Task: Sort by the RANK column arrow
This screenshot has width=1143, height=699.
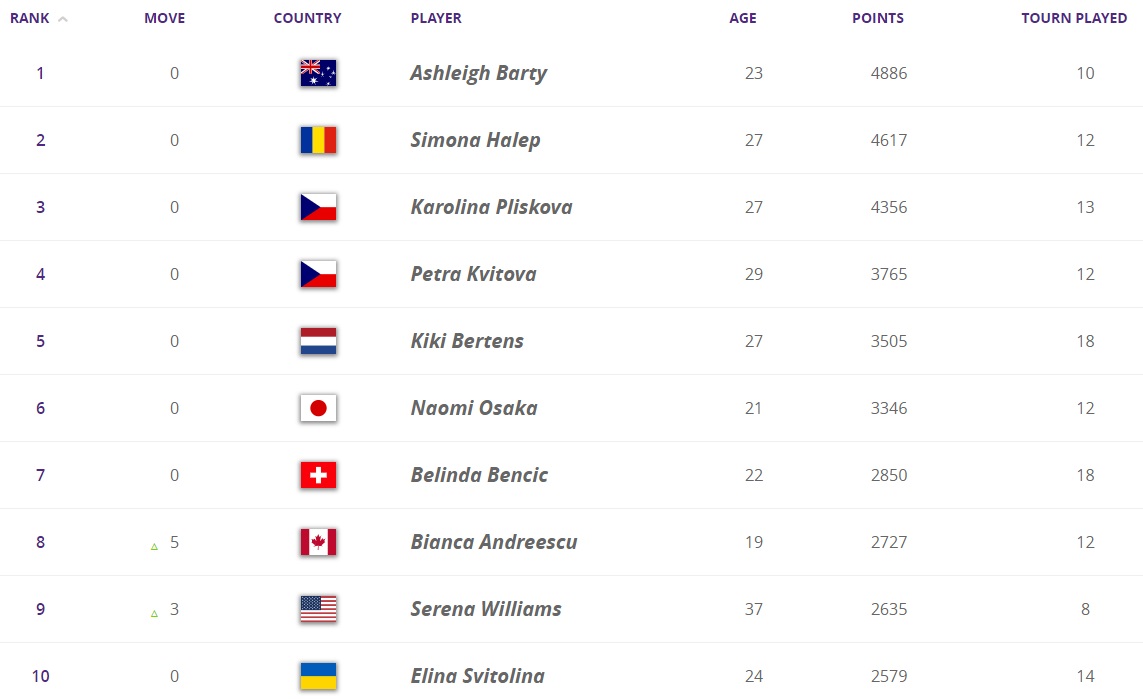Action: (63, 19)
